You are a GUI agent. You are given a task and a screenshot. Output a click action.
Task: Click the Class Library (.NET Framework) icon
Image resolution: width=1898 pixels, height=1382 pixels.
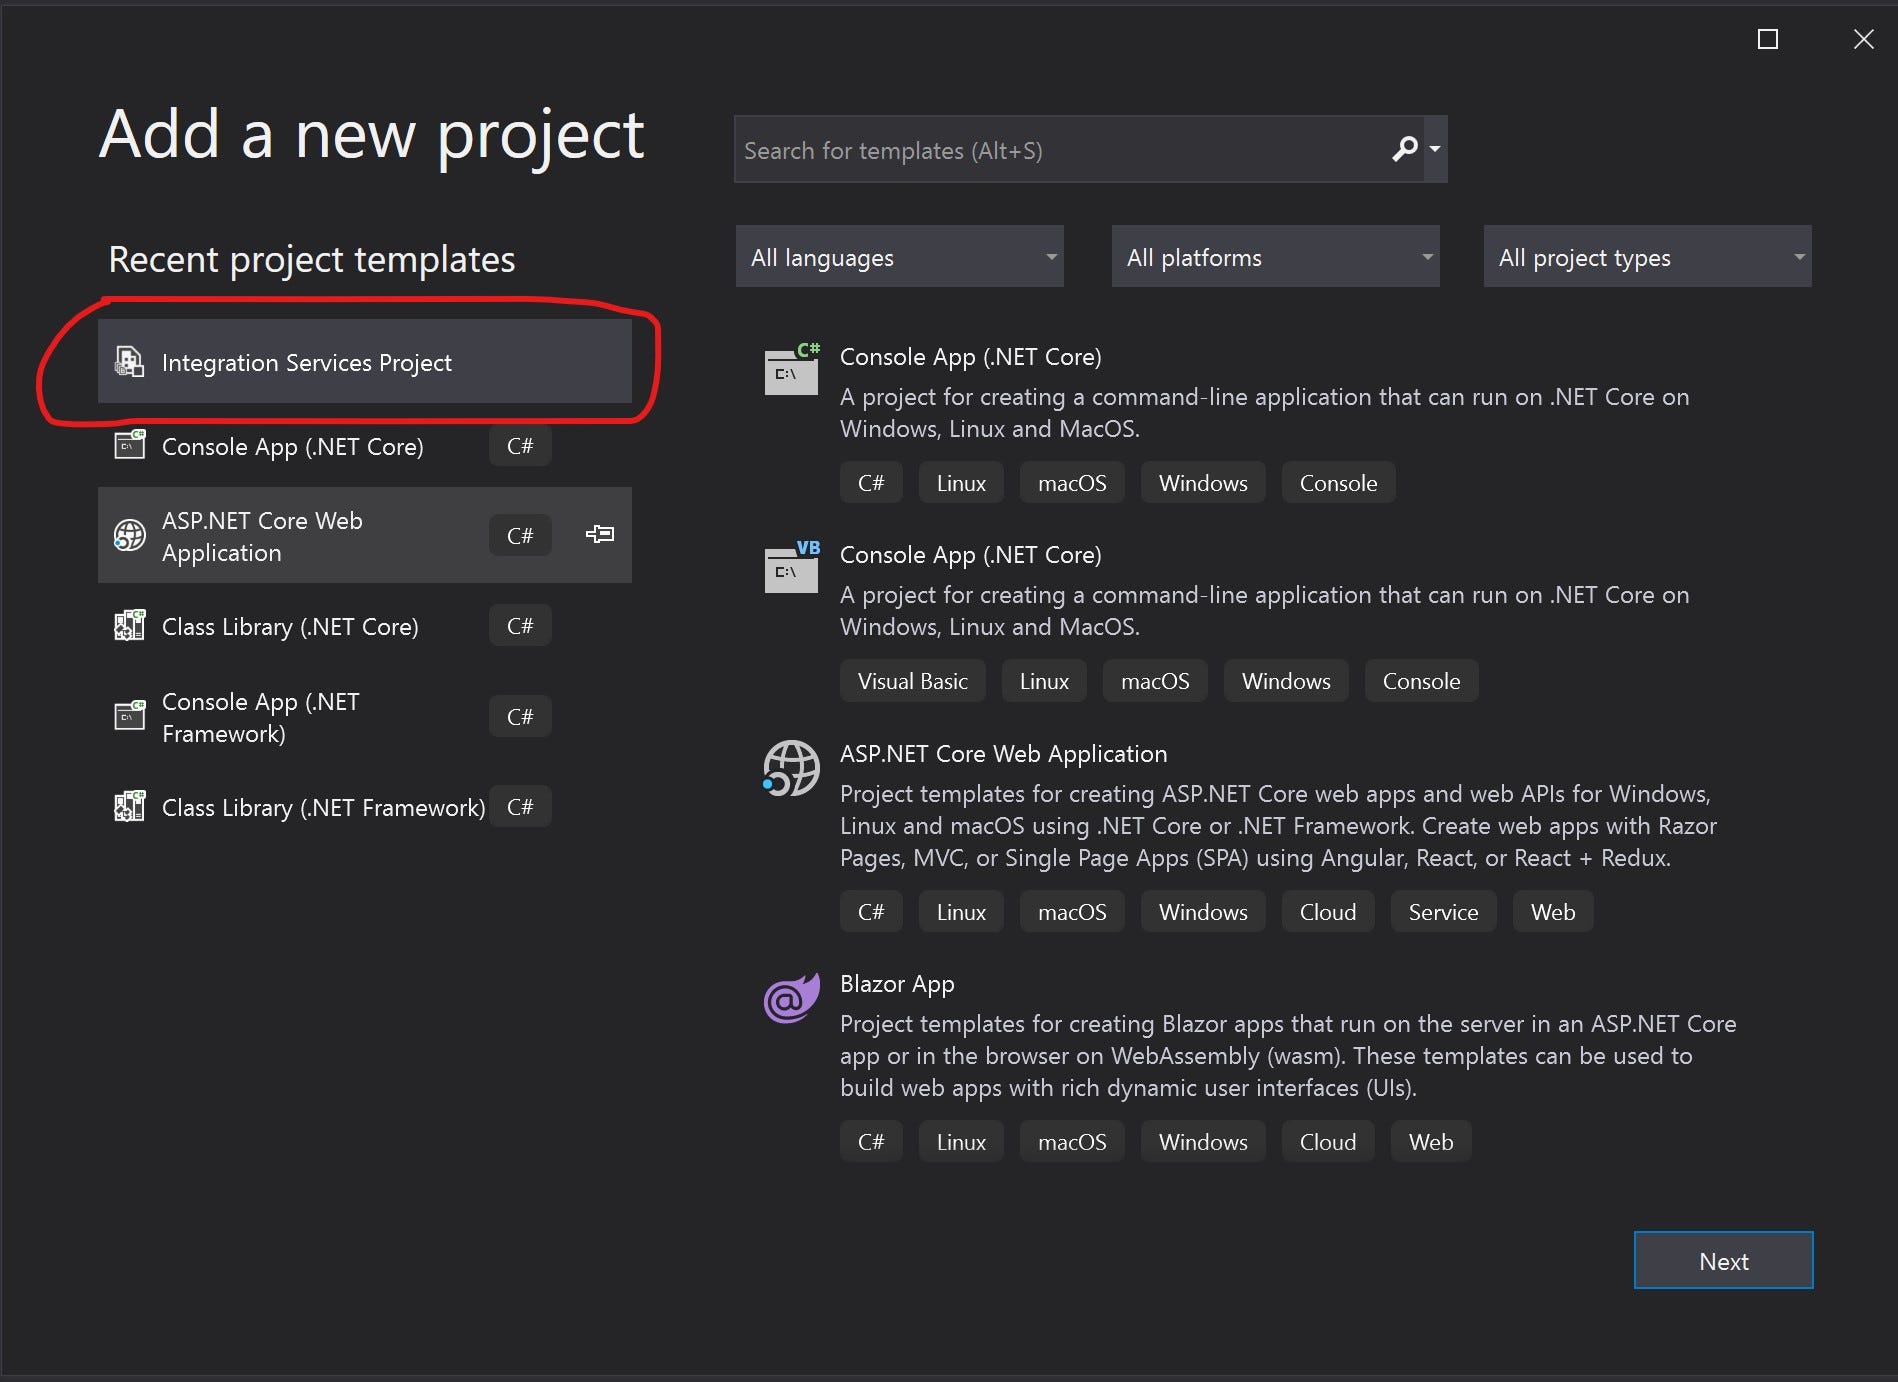point(129,806)
